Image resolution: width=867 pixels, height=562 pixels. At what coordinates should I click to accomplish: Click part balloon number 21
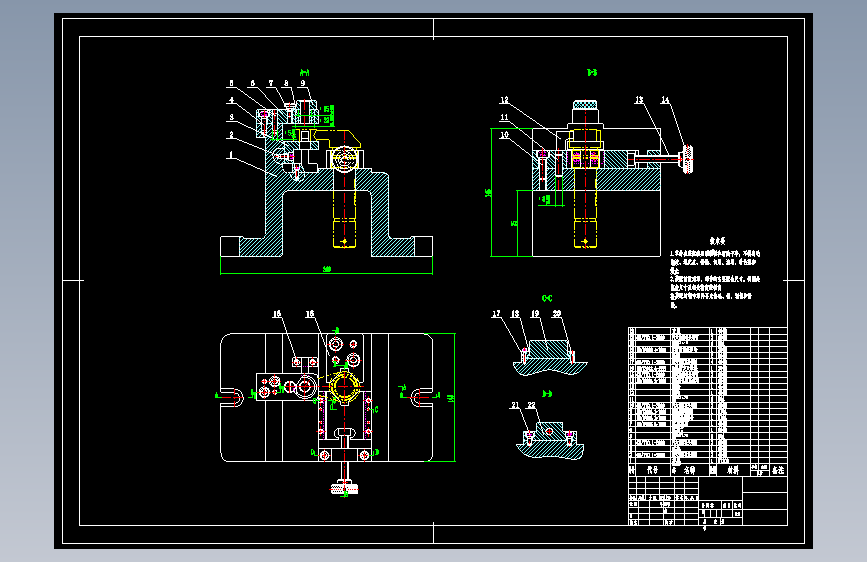click(x=515, y=405)
